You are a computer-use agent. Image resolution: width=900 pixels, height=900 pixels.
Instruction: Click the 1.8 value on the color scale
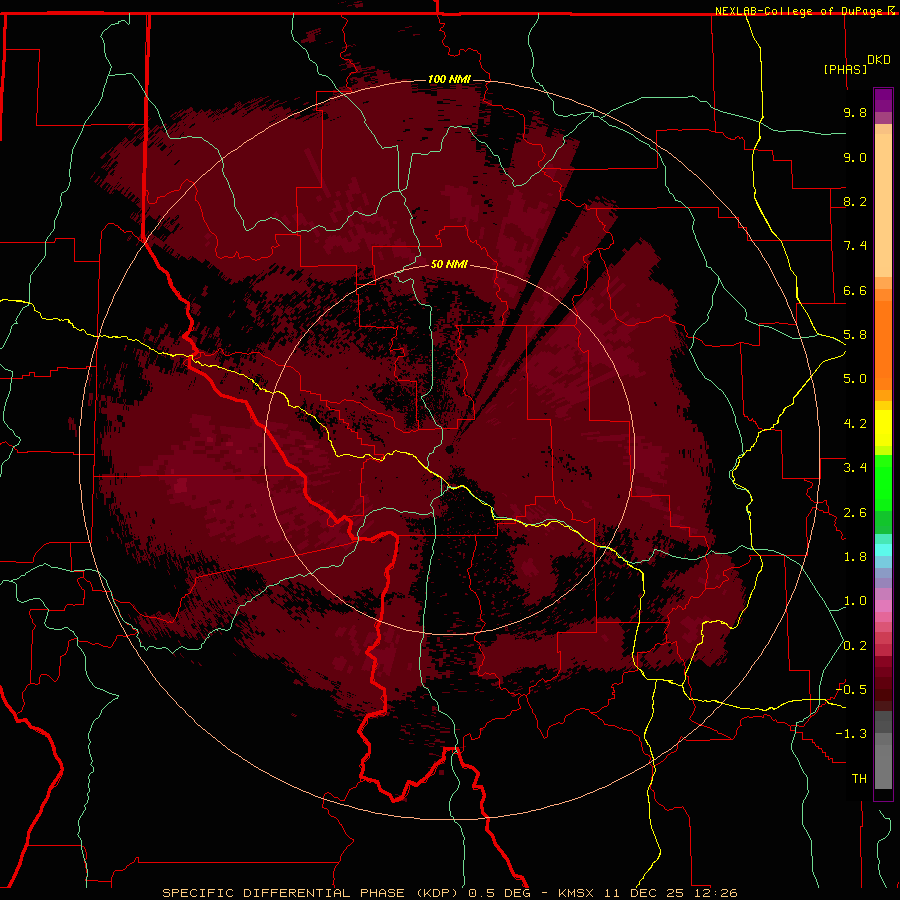click(x=855, y=557)
